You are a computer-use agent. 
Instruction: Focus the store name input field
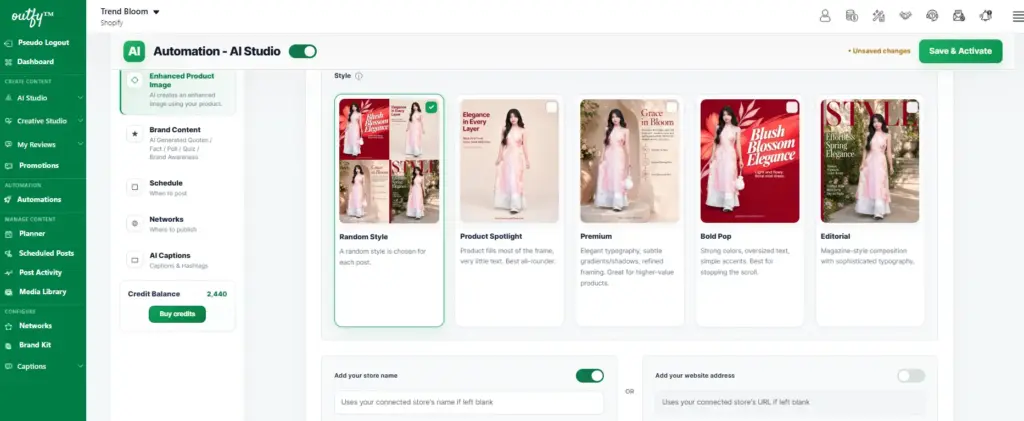[469, 402]
